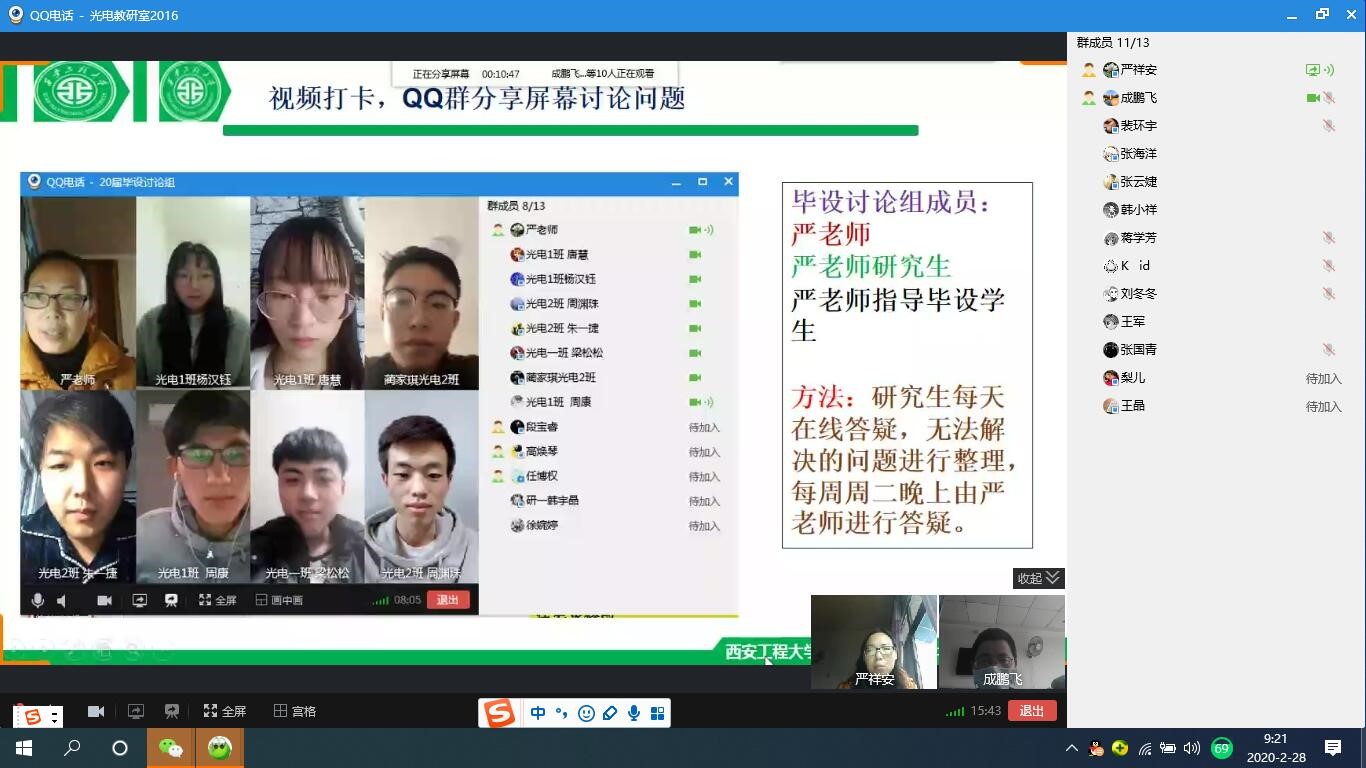Open the volume control in system tray

1192,748
